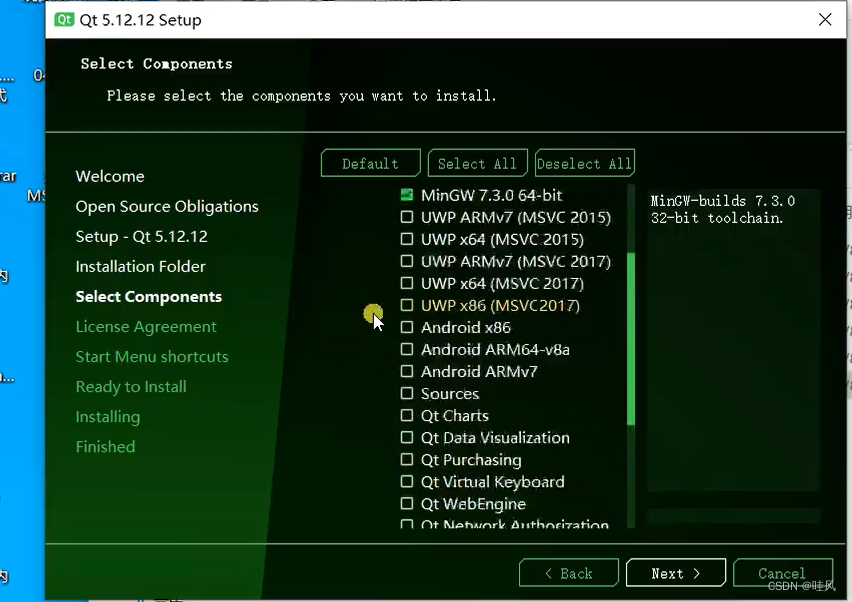Click the Deselect All button
852x602 pixels.
(x=585, y=163)
